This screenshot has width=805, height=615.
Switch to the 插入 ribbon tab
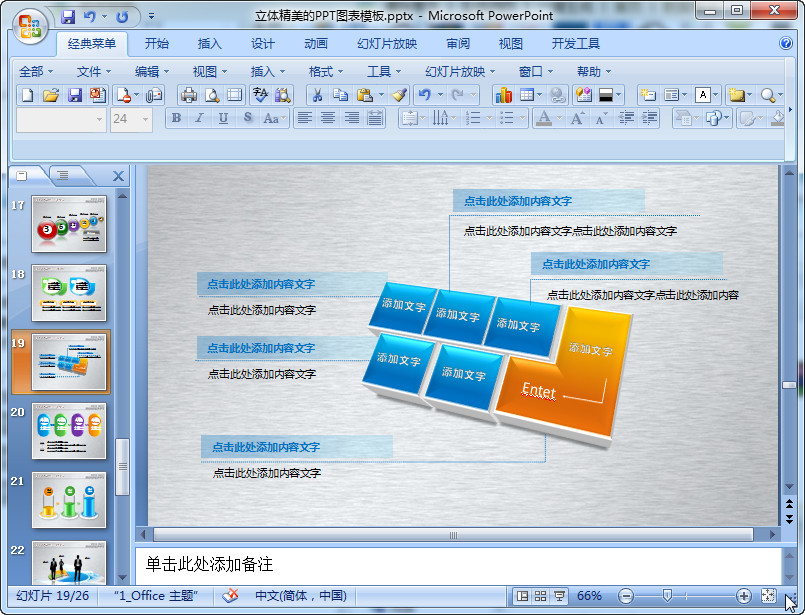click(x=209, y=44)
